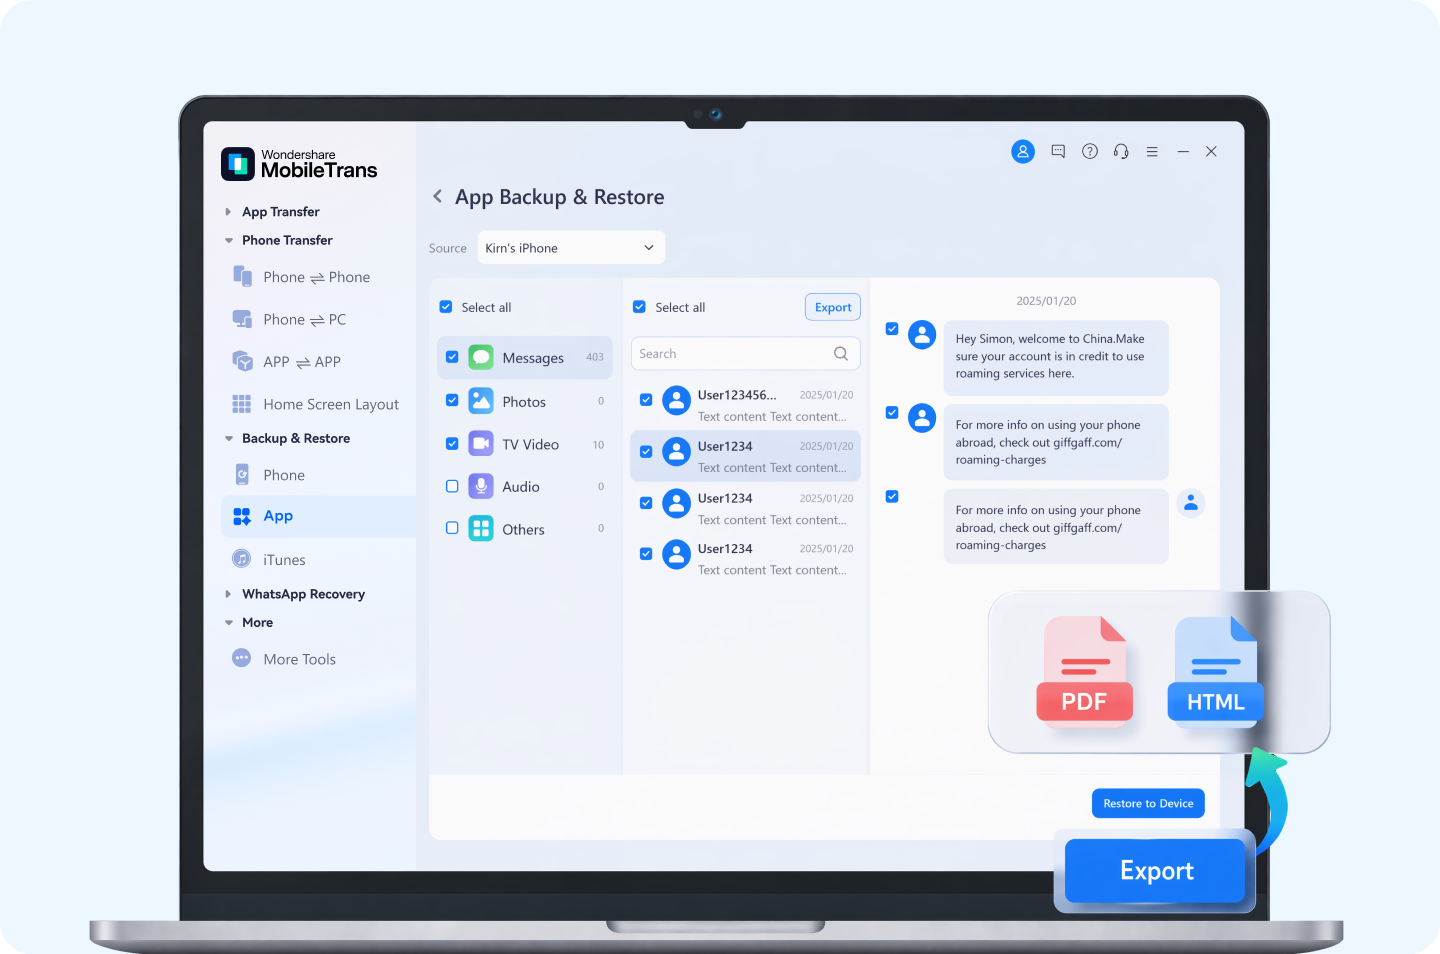Screen dimensions: 1440x954
Task: Uncheck the Photos category checkbox
Action: tap(452, 400)
